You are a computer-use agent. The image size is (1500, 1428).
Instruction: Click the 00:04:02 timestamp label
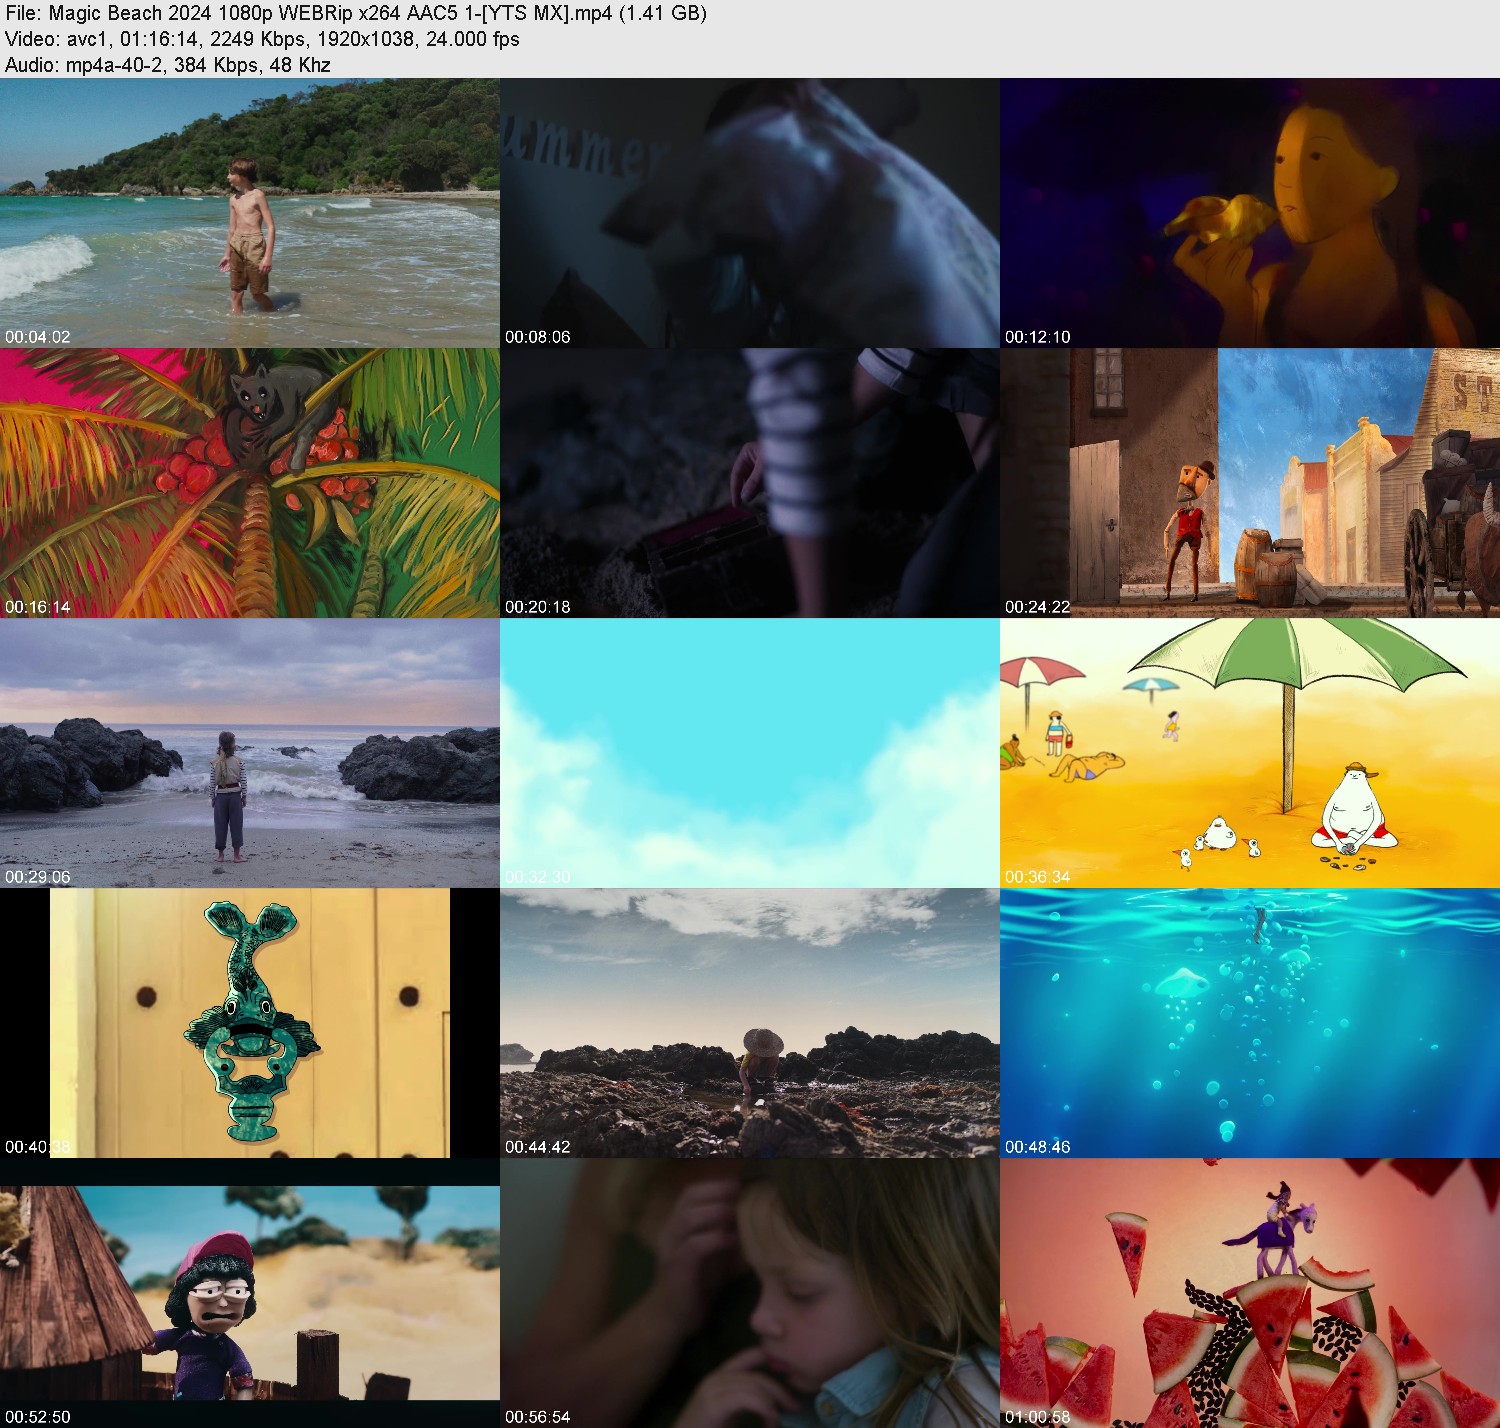pos(38,337)
